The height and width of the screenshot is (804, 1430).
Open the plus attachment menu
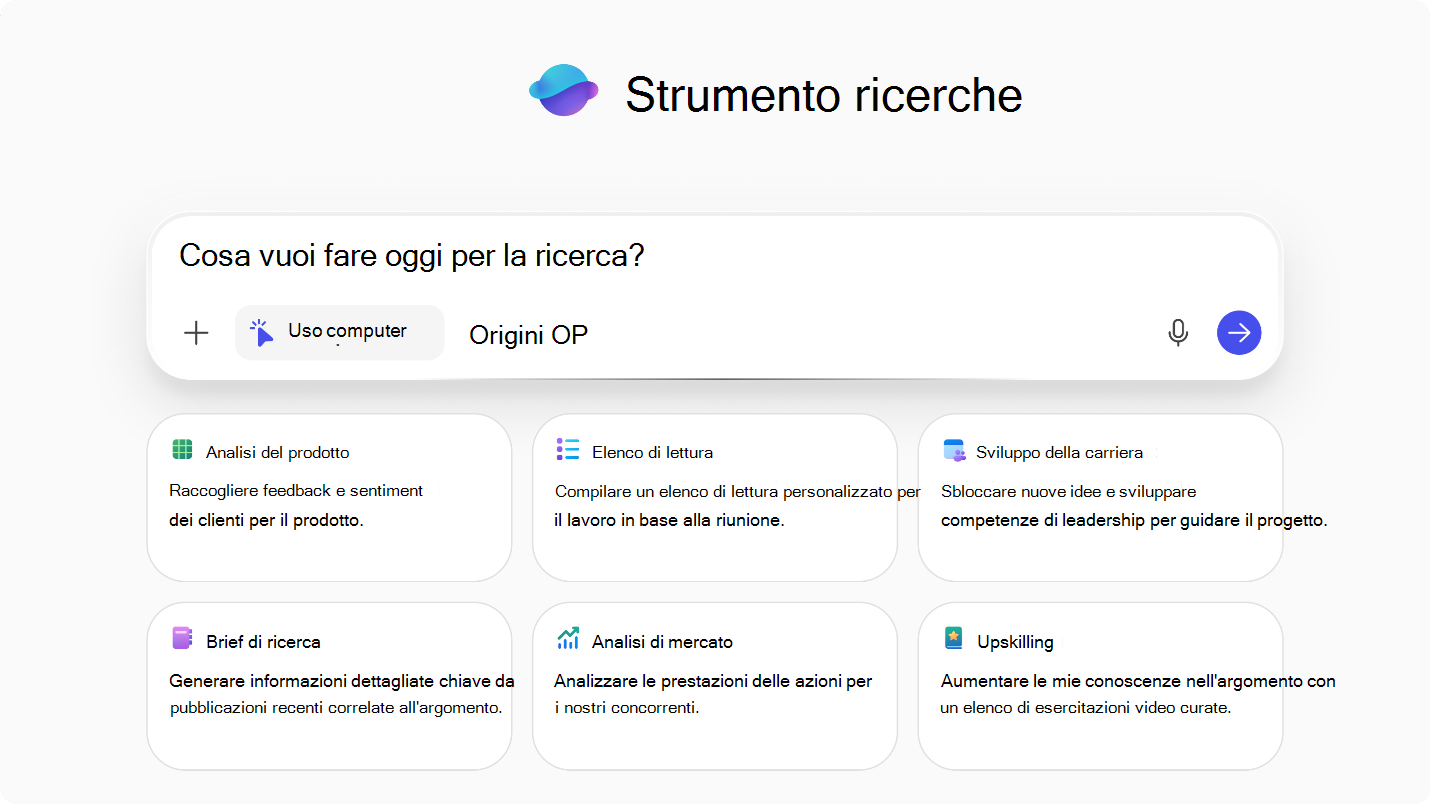click(x=196, y=333)
